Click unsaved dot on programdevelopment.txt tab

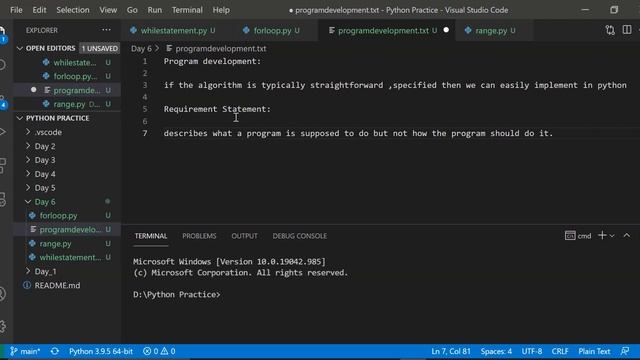(446, 30)
